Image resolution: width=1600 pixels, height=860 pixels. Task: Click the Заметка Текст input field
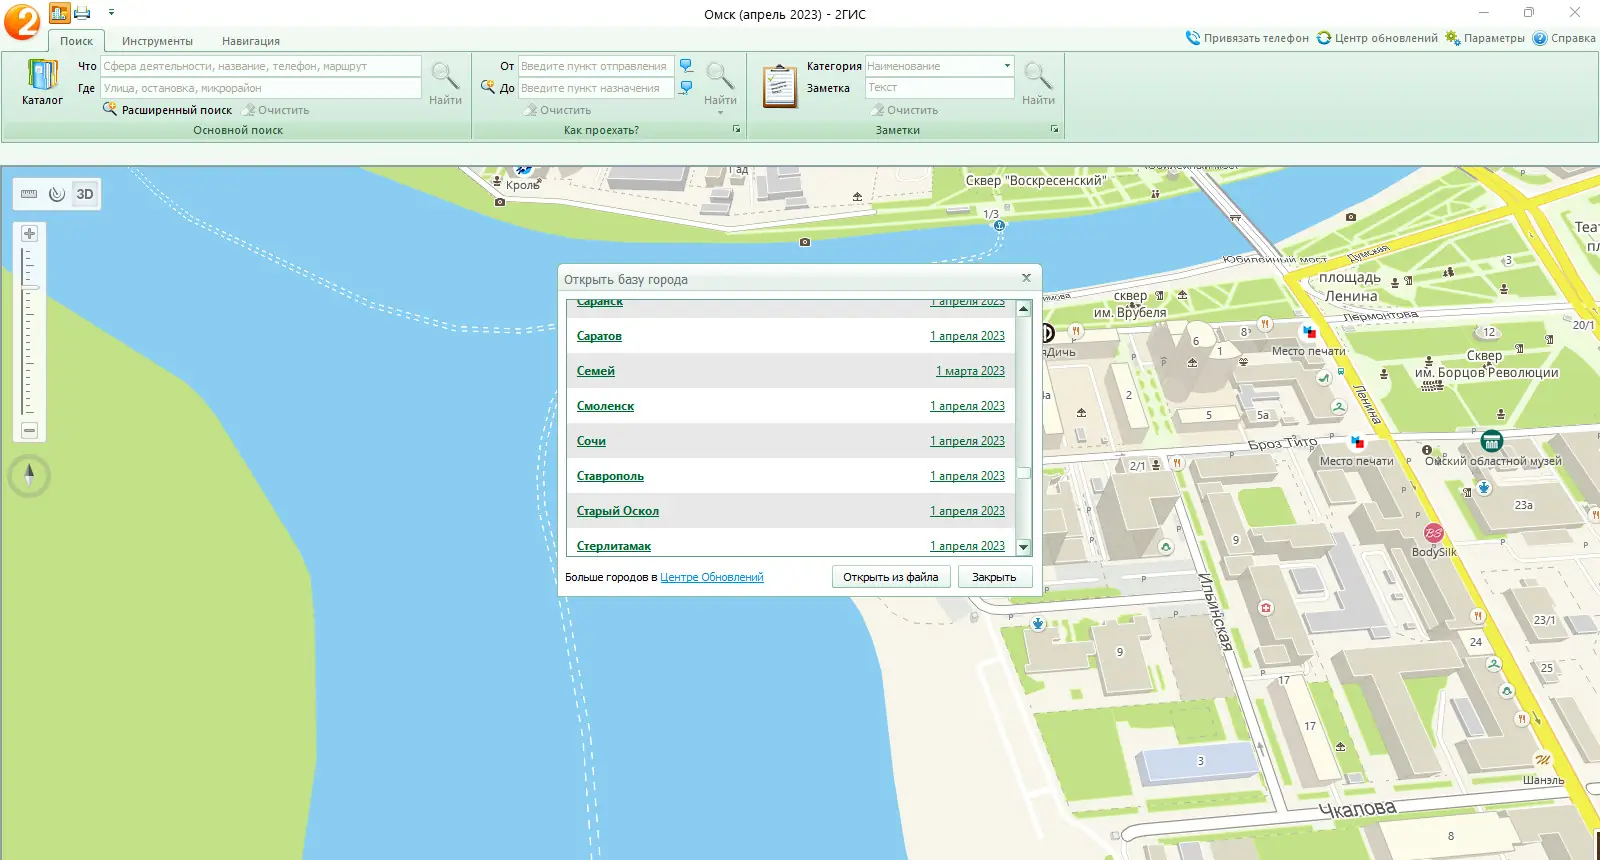click(939, 88)
